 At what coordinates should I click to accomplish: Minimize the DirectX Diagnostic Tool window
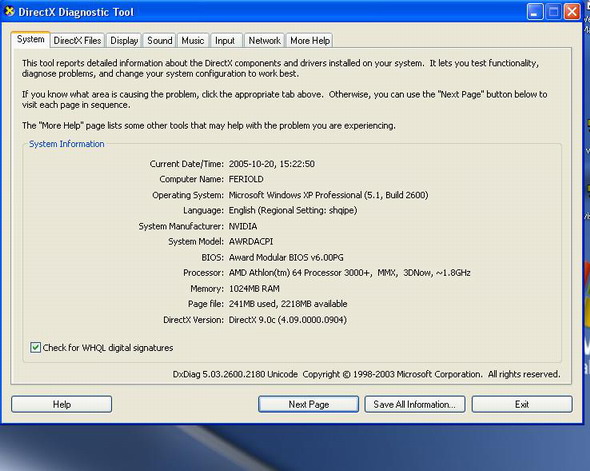point(535,12)
